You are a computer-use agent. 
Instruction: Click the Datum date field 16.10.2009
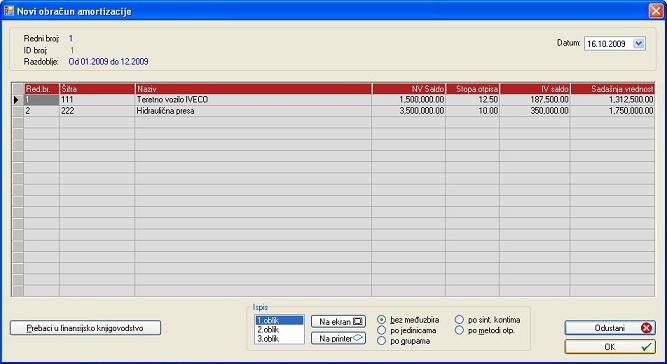click(608, 43)
